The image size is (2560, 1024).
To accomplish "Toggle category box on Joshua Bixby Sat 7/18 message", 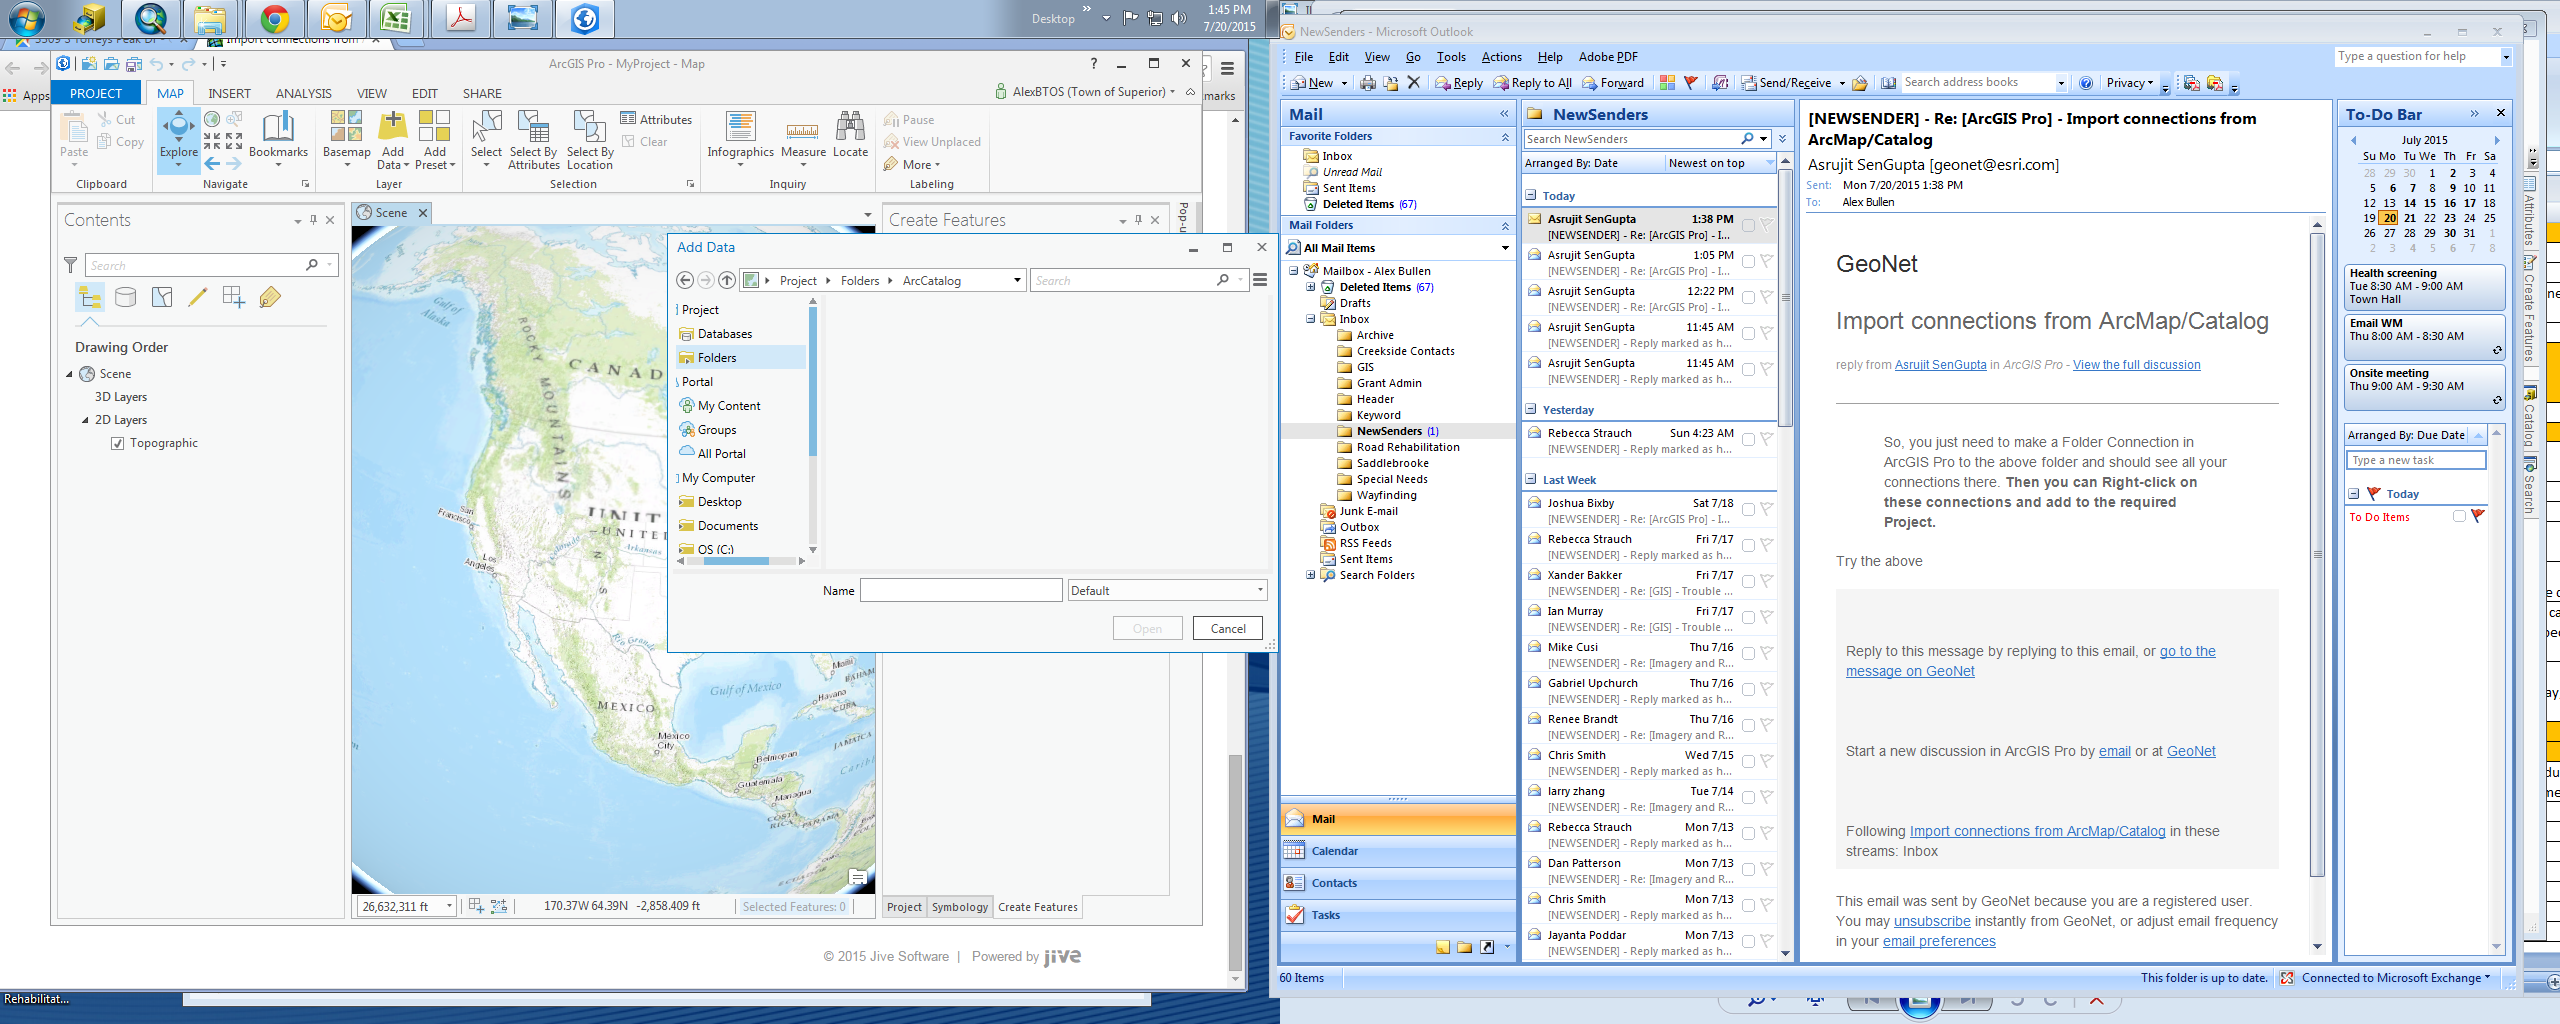I will click(1748, 509).
